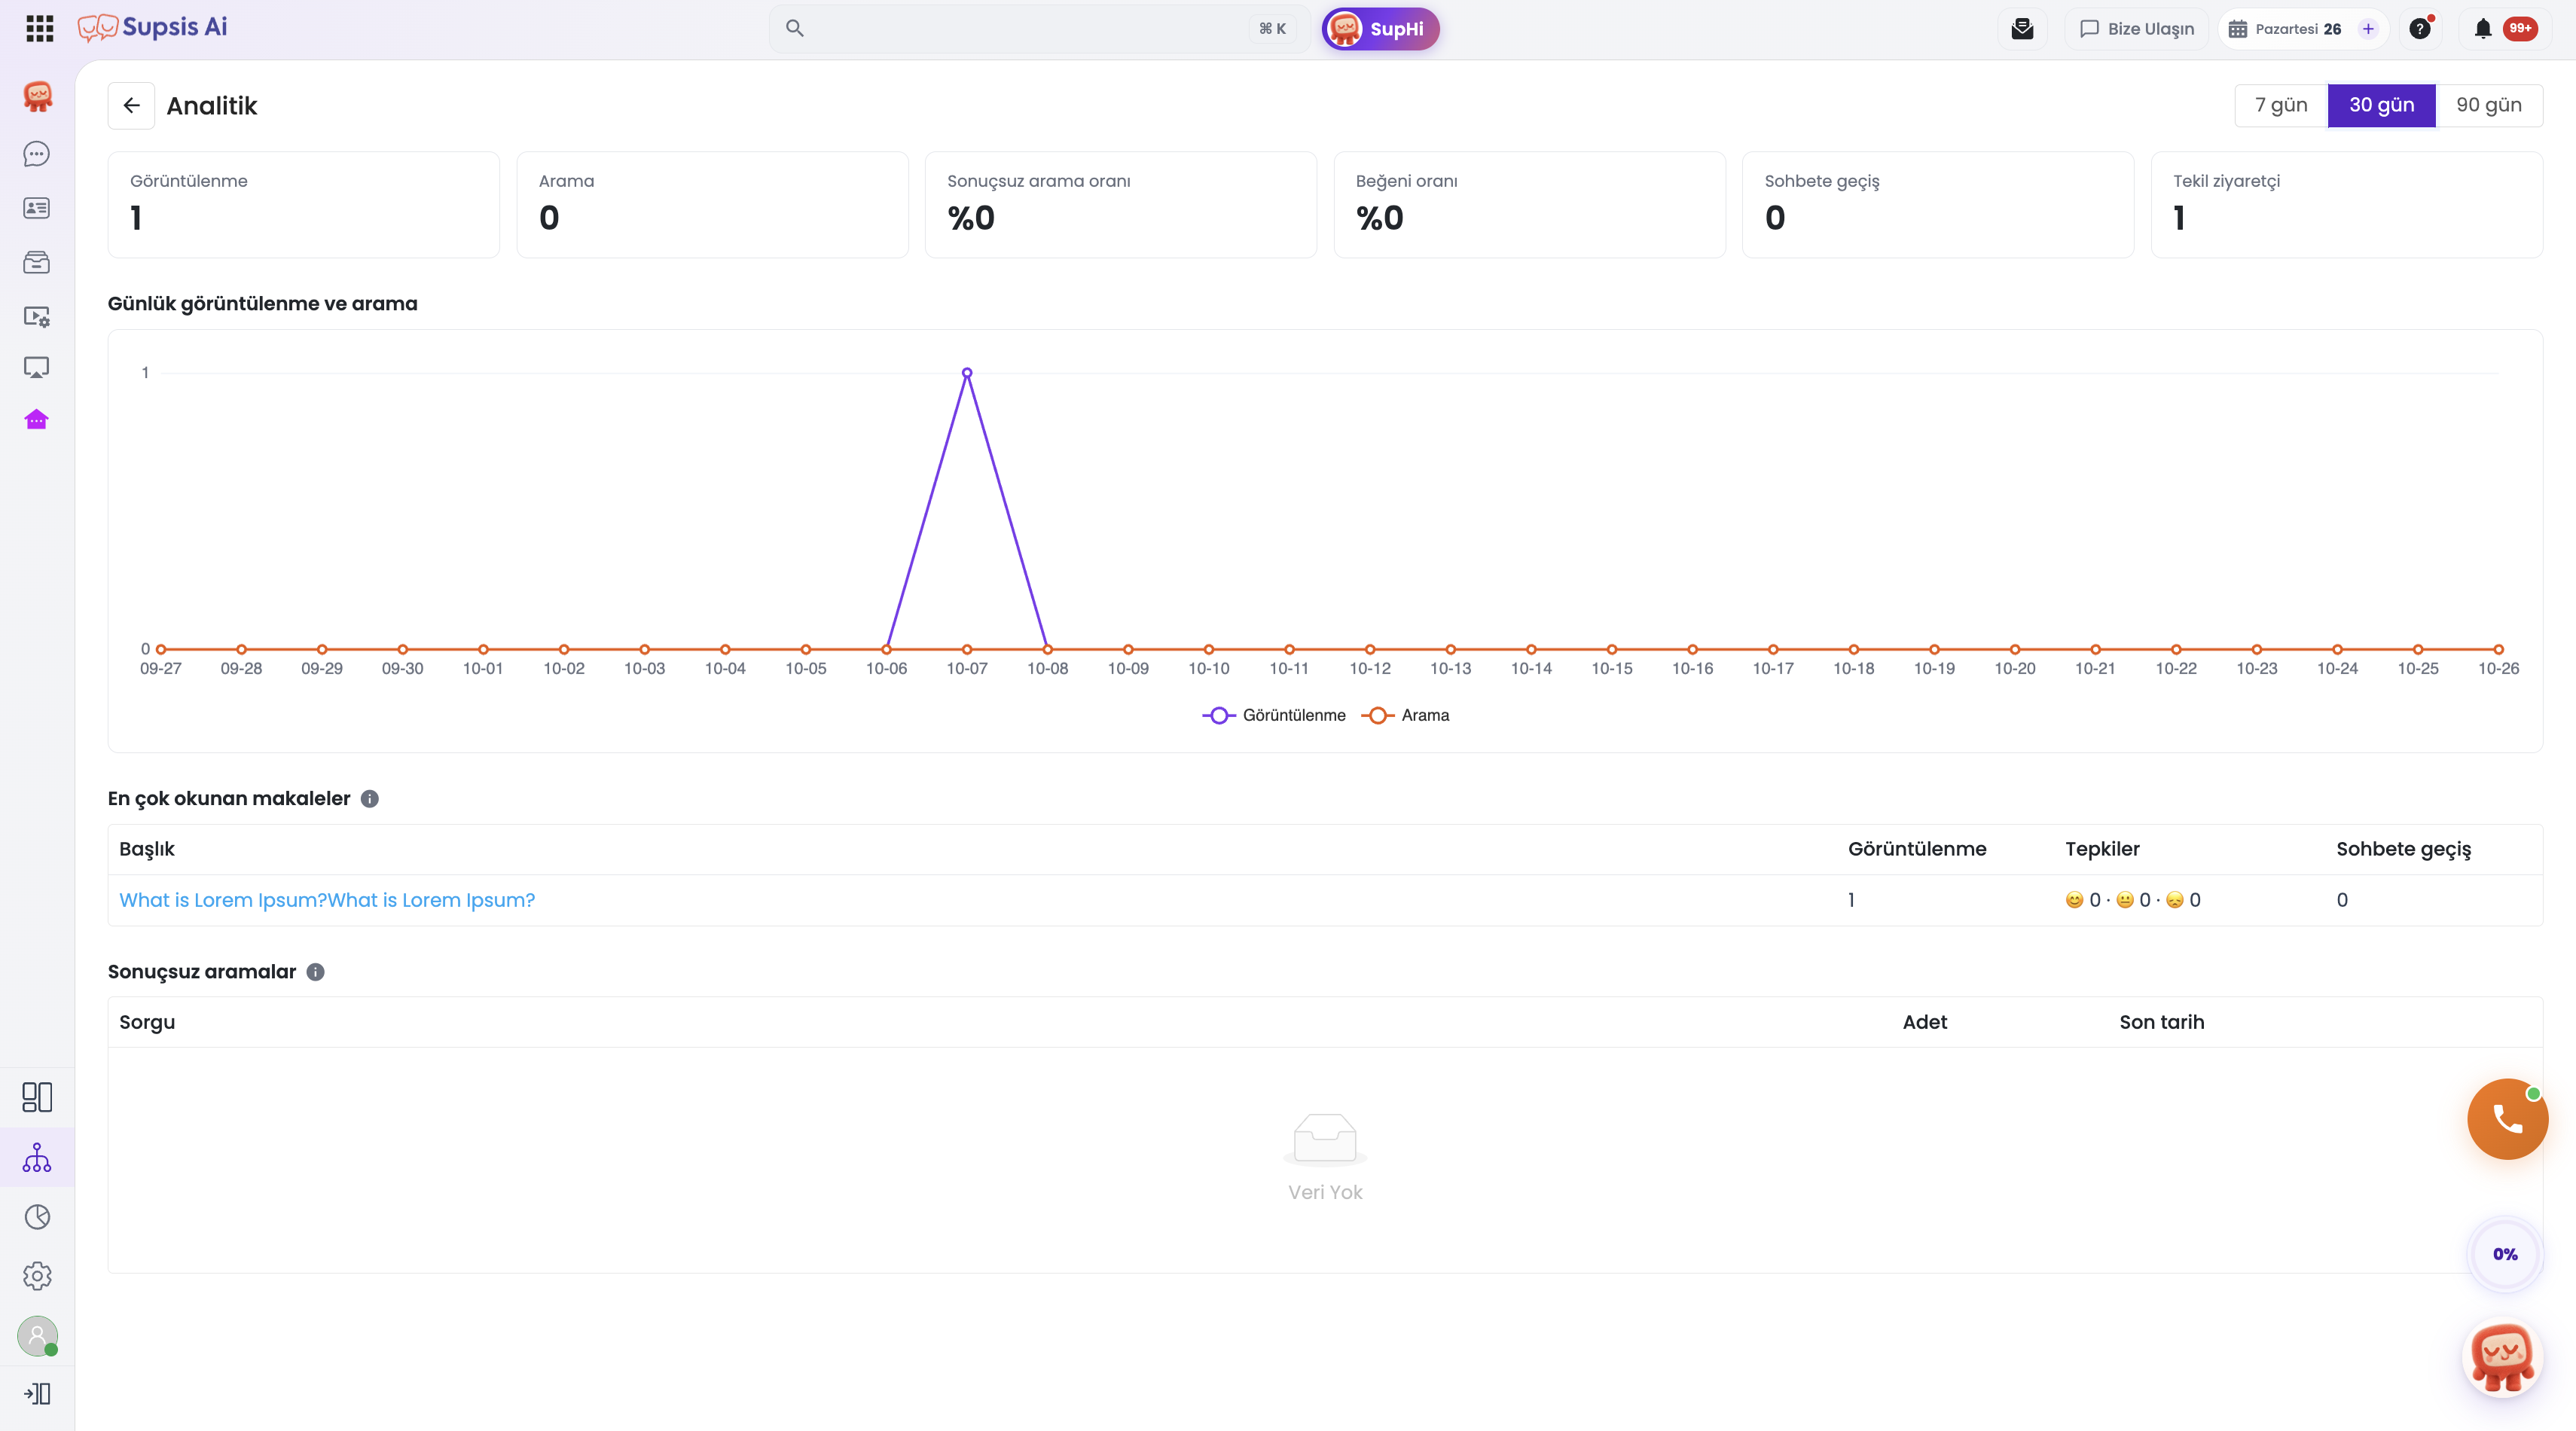Click the top search input field
This screenshot has height=1431, width=2576.
1038,29
